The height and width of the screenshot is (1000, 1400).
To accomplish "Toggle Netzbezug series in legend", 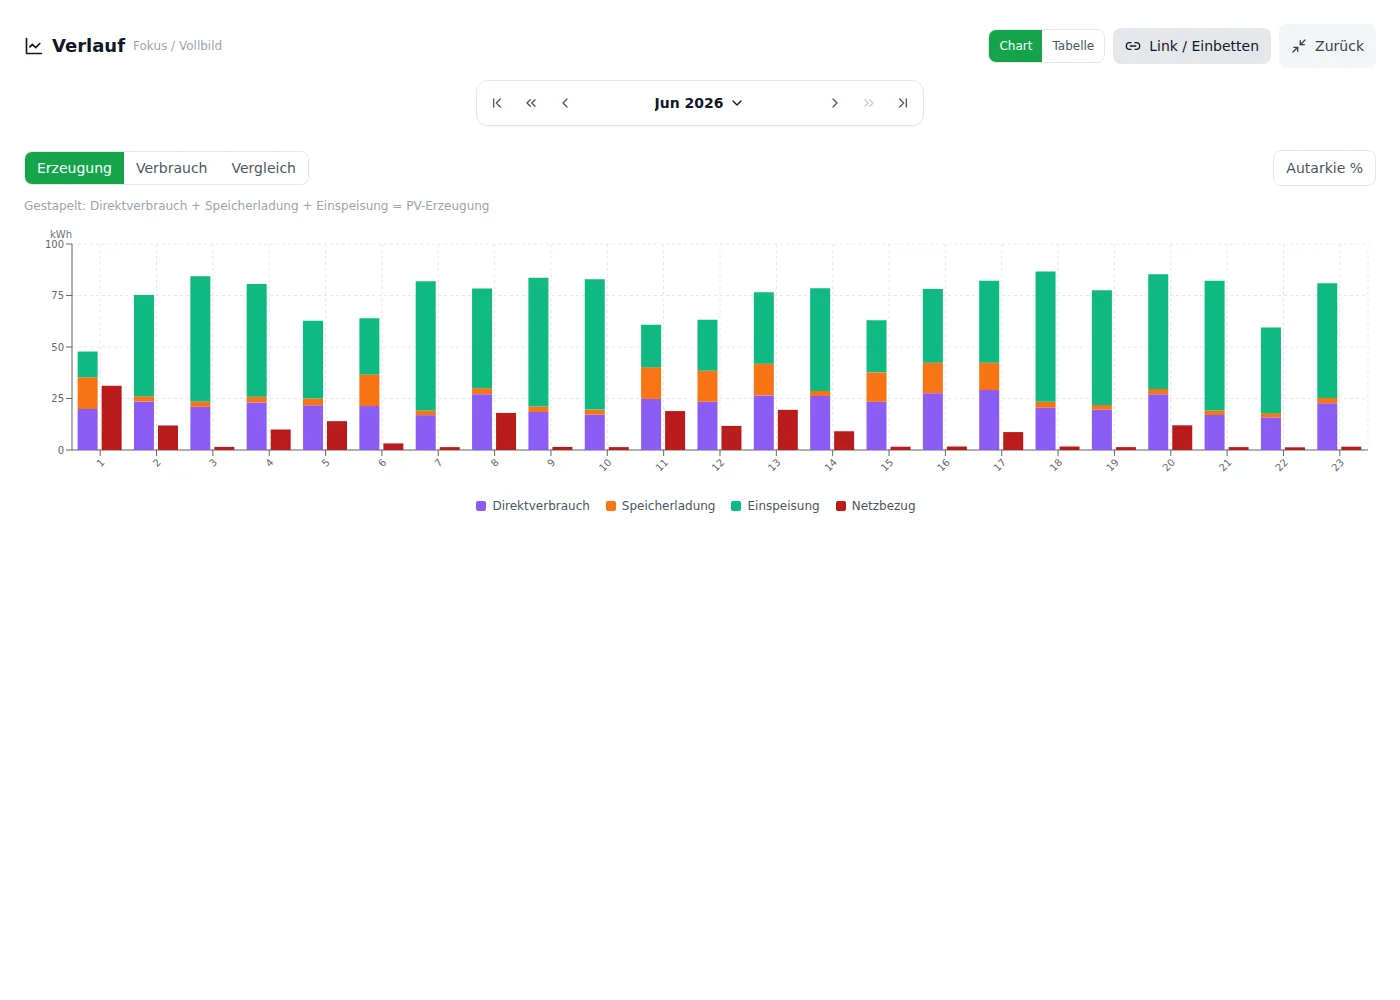I will [876, 506].
